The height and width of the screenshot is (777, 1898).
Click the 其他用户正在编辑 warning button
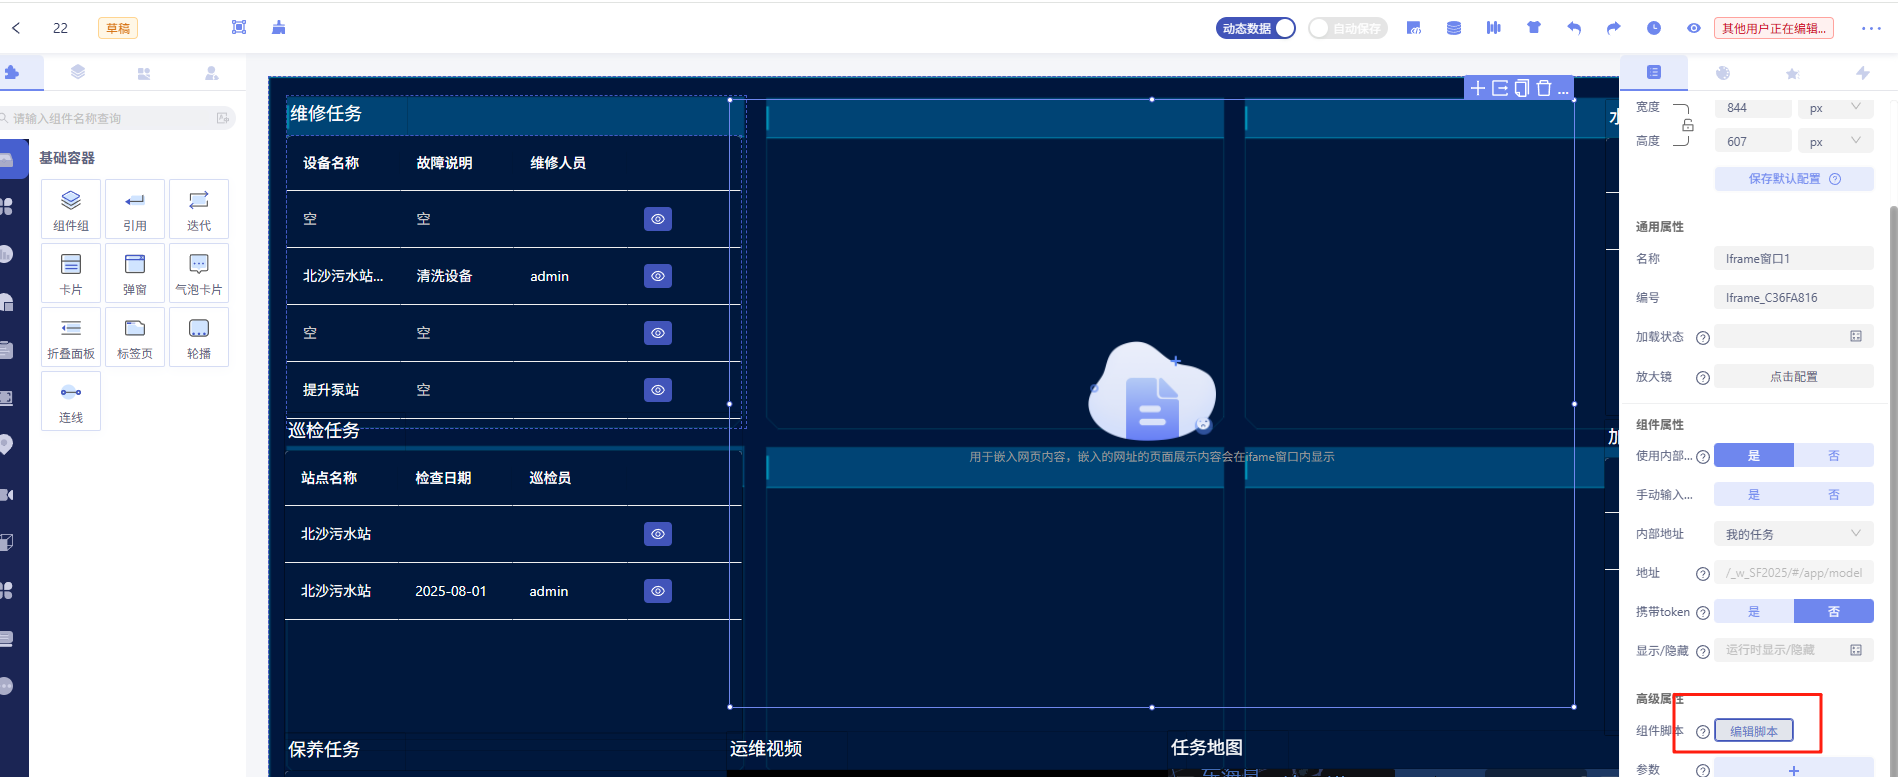tap(1774, 28)
